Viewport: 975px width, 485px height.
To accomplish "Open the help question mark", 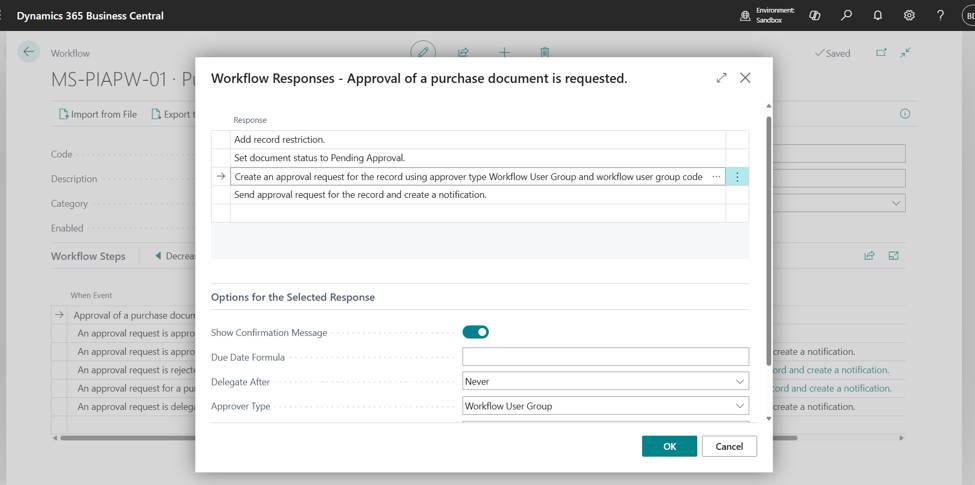I will (941, 16).
